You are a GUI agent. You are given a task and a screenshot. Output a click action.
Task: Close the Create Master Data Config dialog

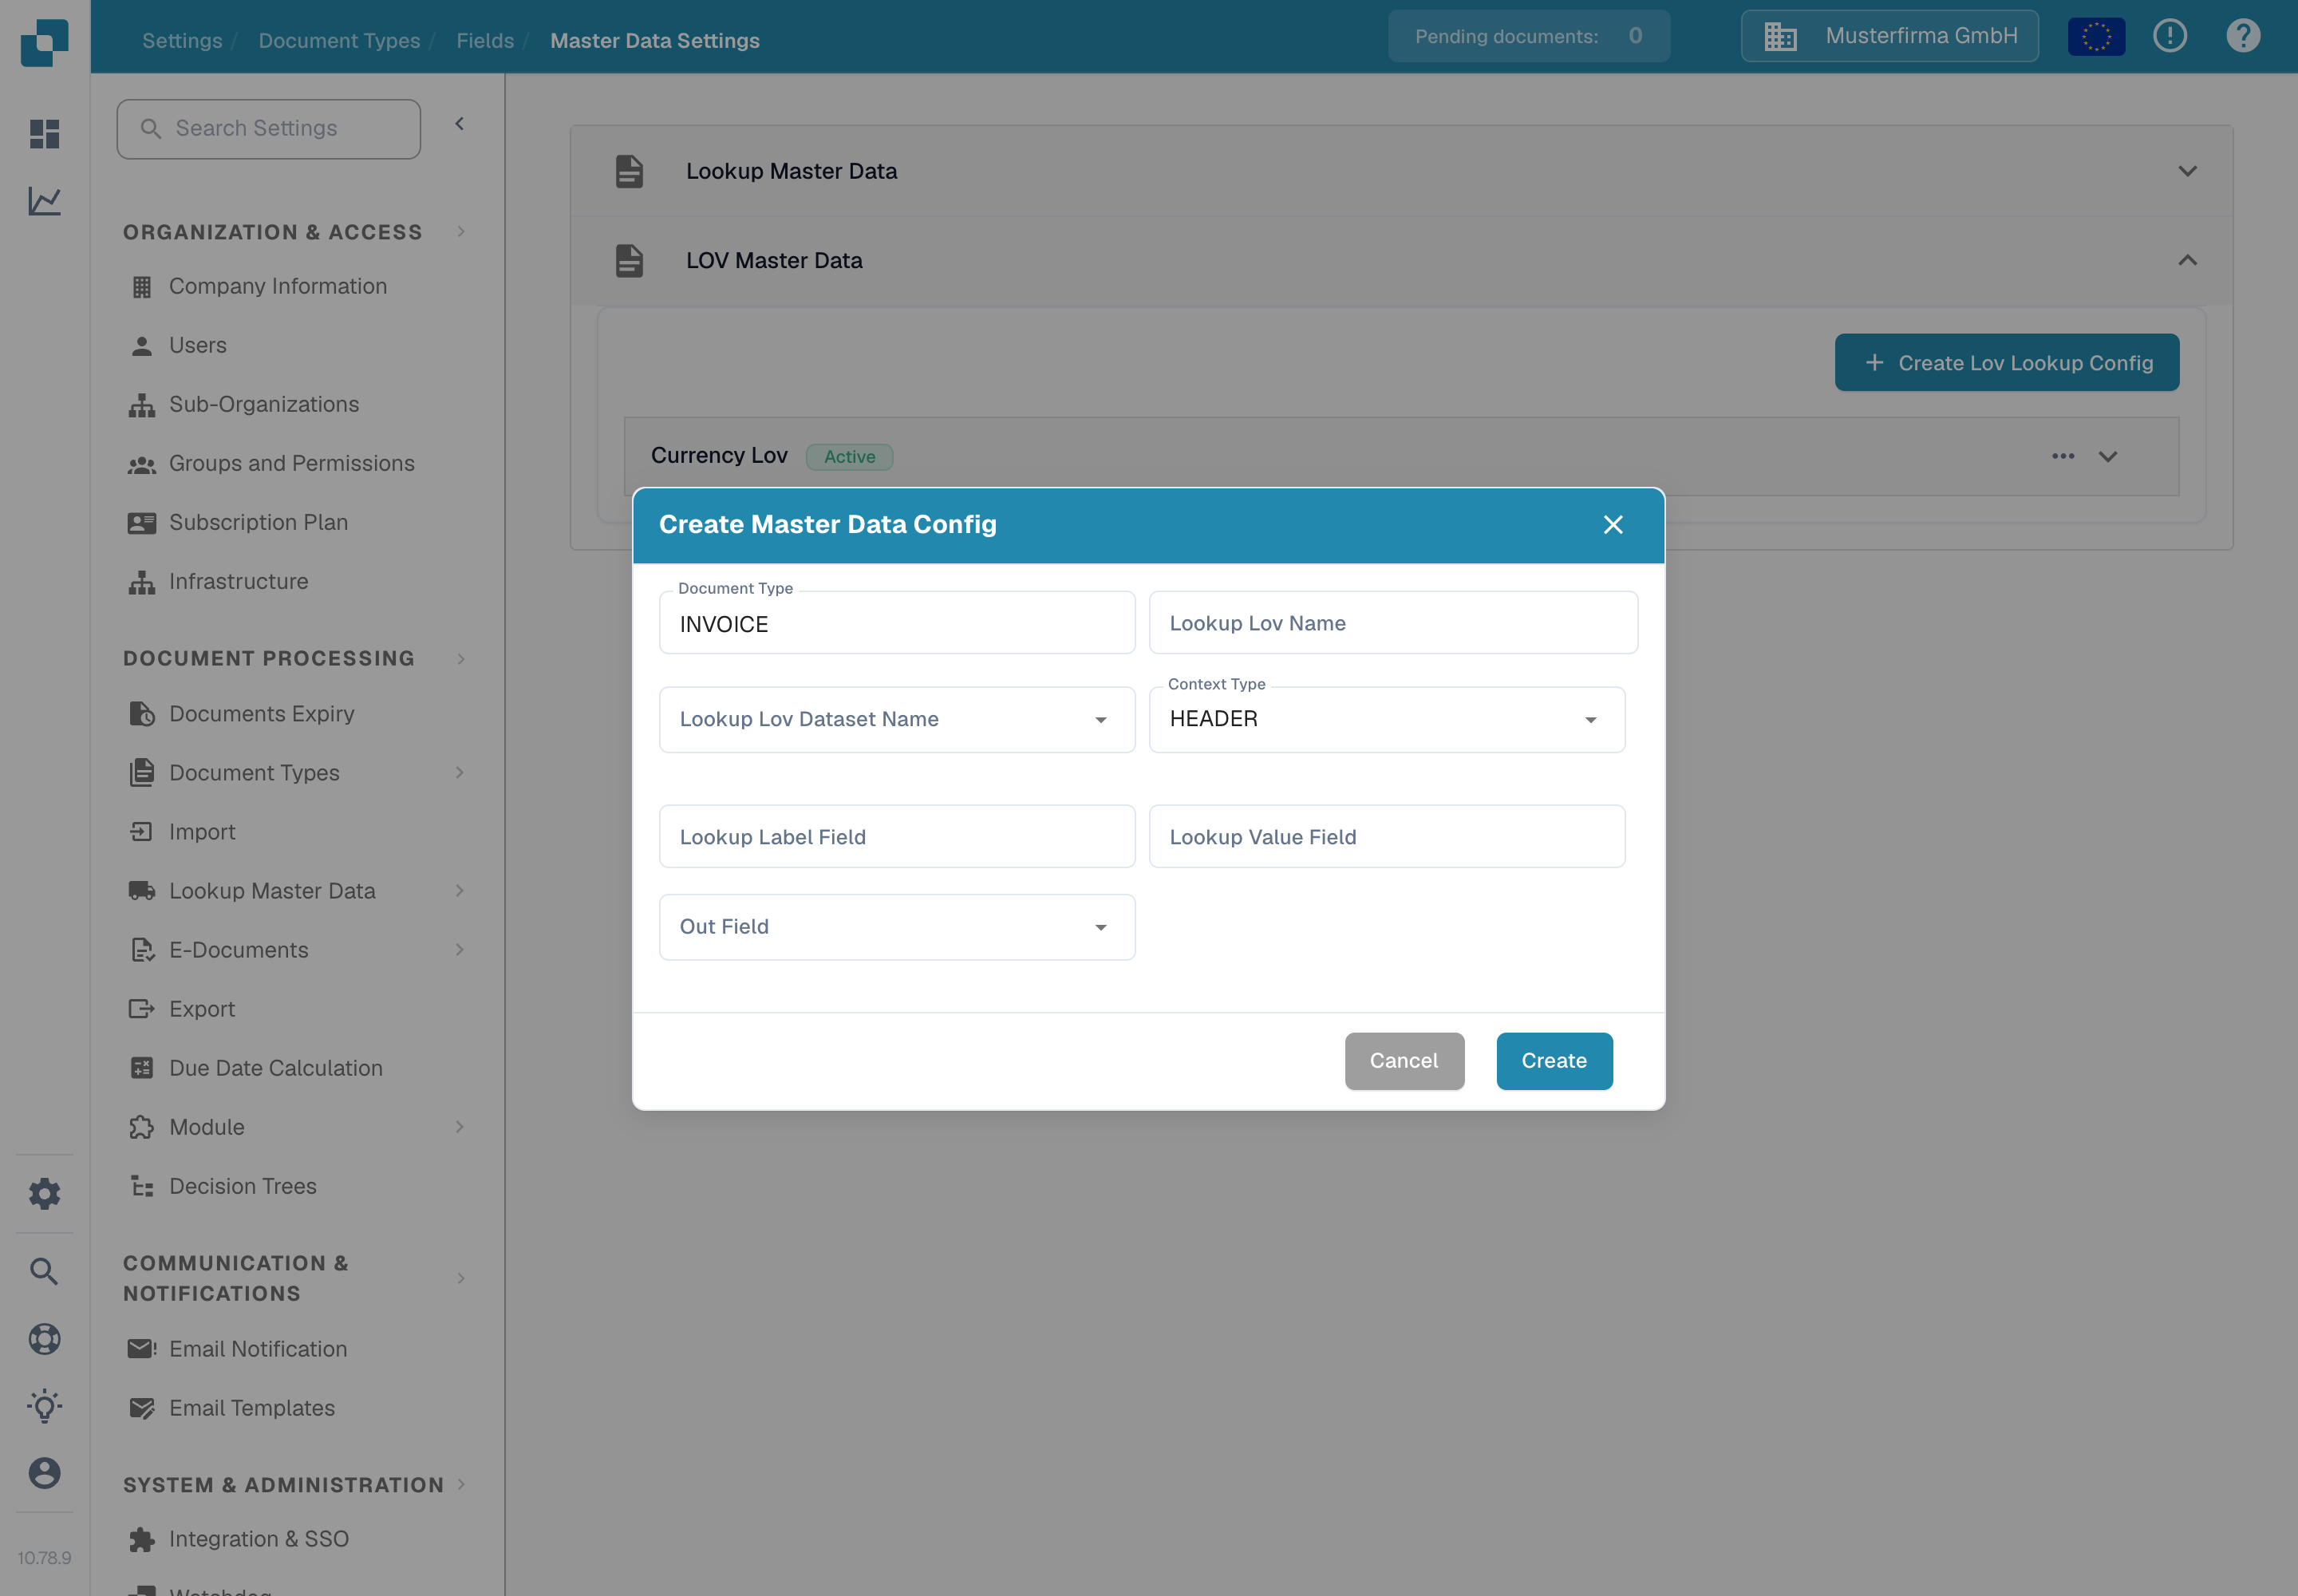click(x=1613, y=525)
